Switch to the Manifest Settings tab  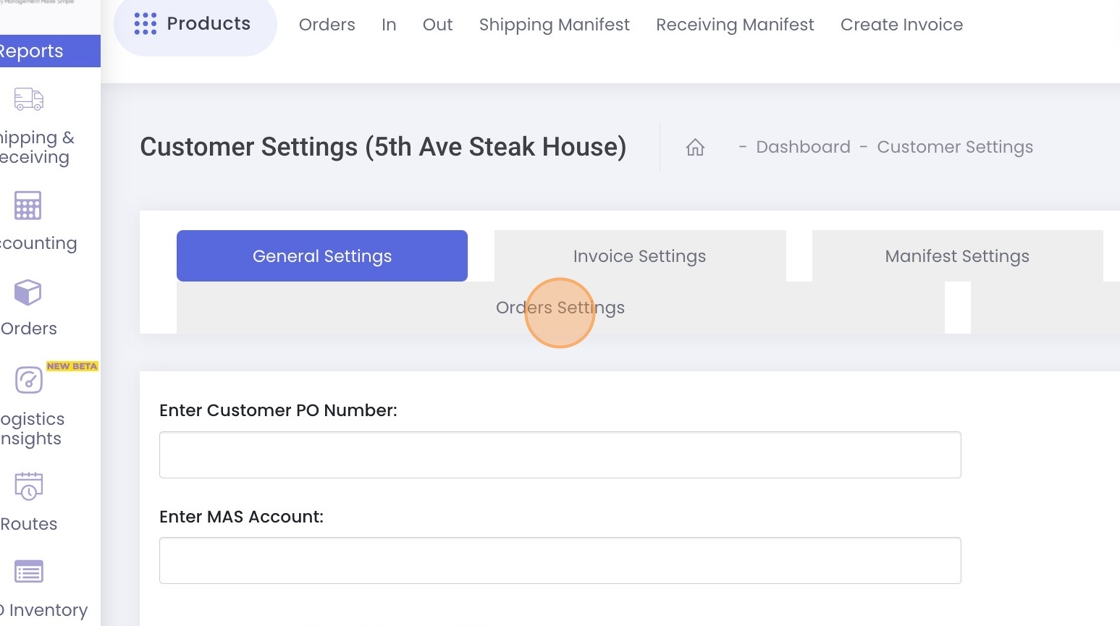pos(957,256)
